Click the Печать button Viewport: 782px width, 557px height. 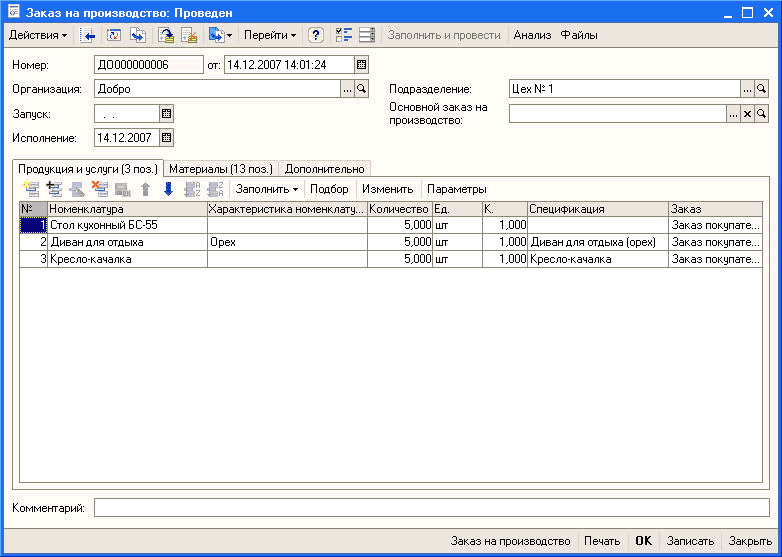coord(602,541)
